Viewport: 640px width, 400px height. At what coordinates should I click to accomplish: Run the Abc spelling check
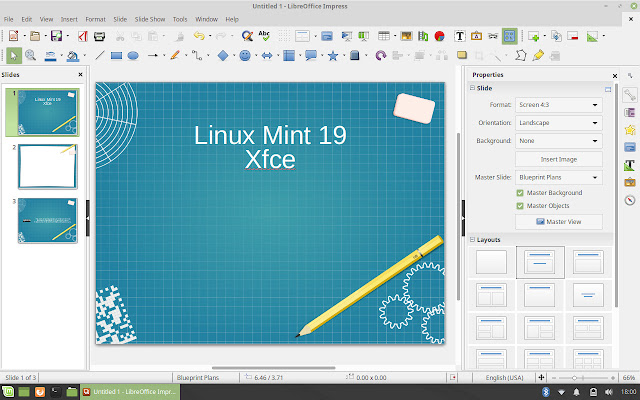point(264,36)
